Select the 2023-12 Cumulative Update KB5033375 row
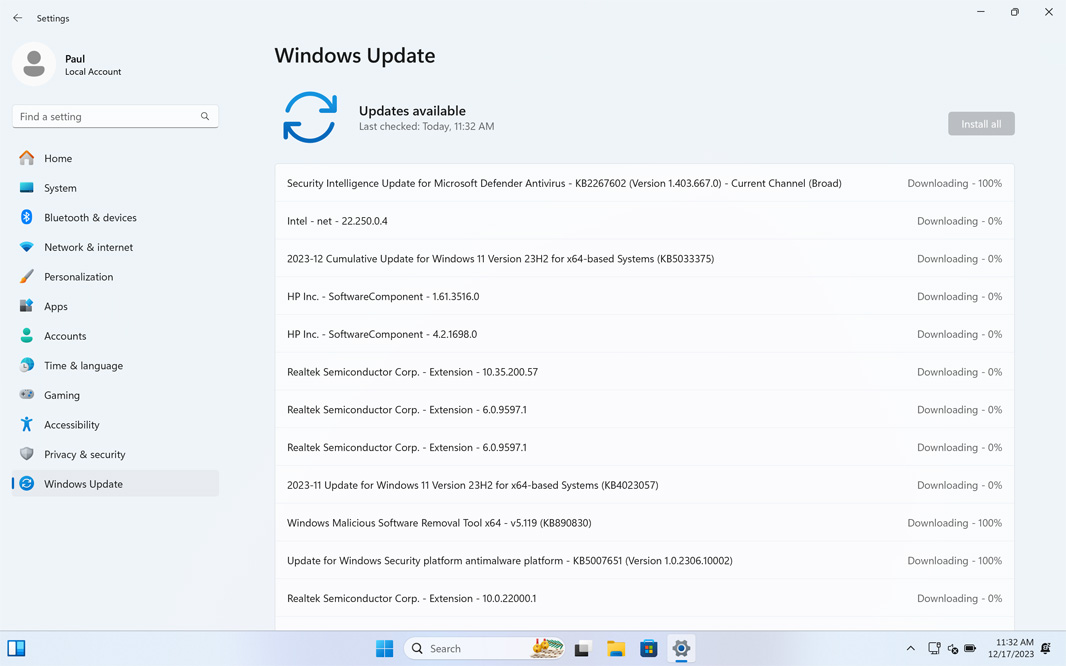Screen dimensions: 1066x666 [x=644, y=258]
